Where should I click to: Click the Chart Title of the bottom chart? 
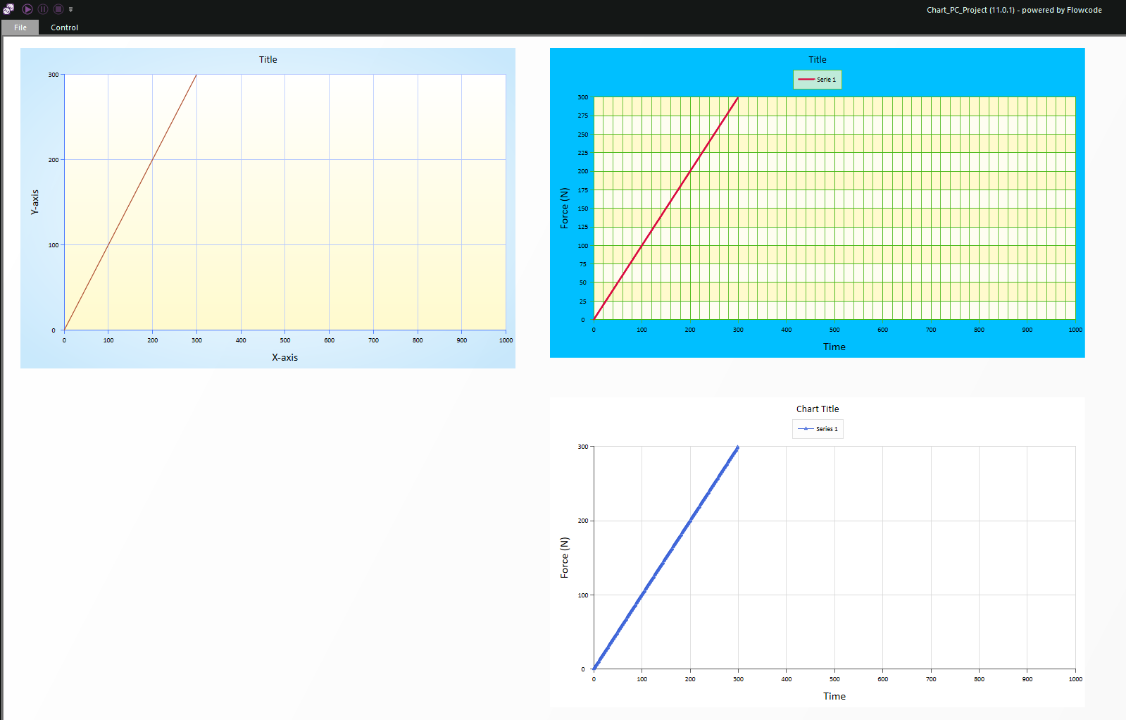(817, 408)
